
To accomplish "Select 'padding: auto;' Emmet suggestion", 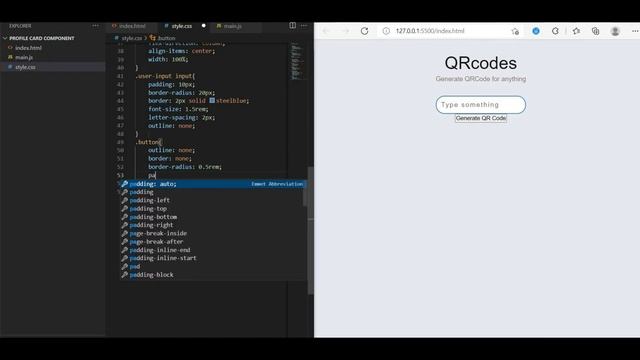I will tap(212, 184).
